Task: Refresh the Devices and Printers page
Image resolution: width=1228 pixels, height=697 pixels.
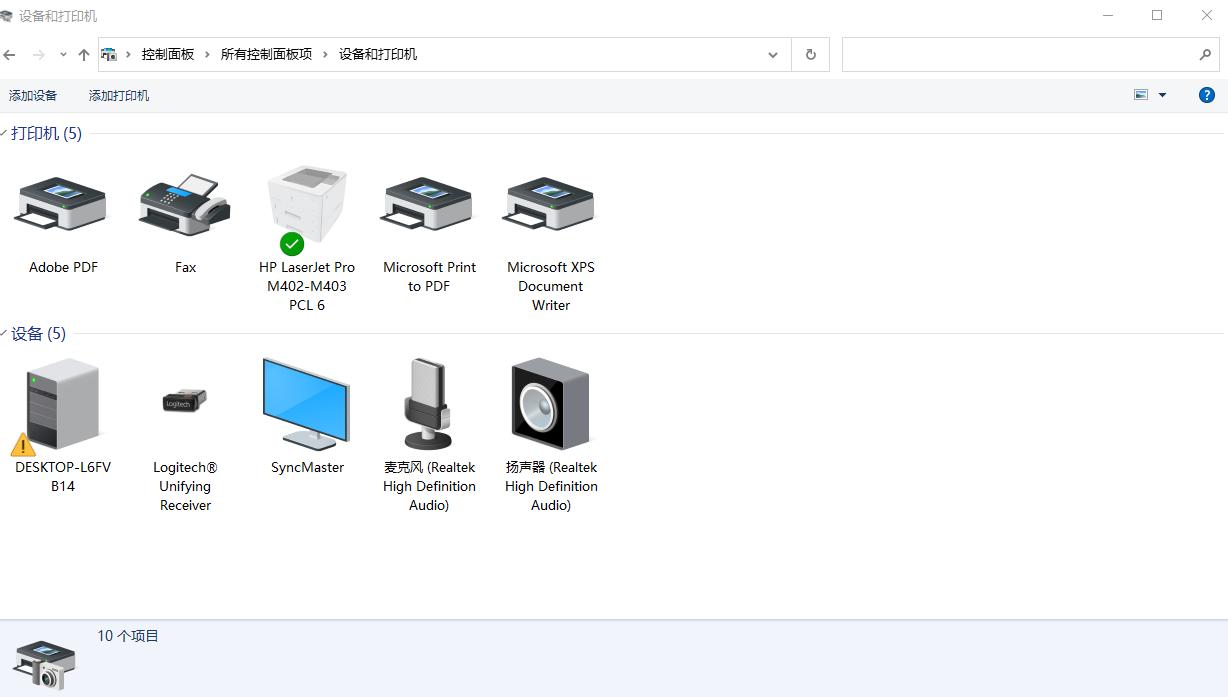Action: (x=810, y=54)
